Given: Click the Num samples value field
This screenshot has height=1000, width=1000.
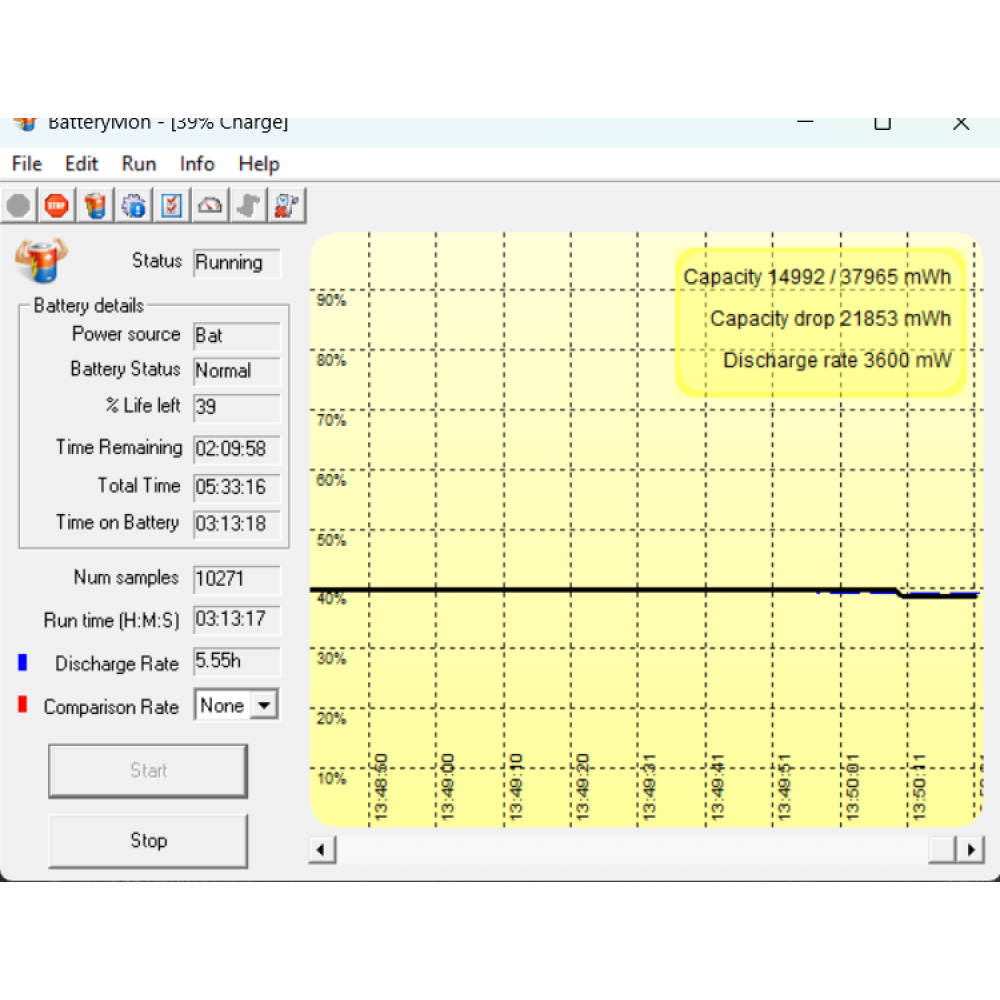Looking at the screenshot, I should 237,579.
